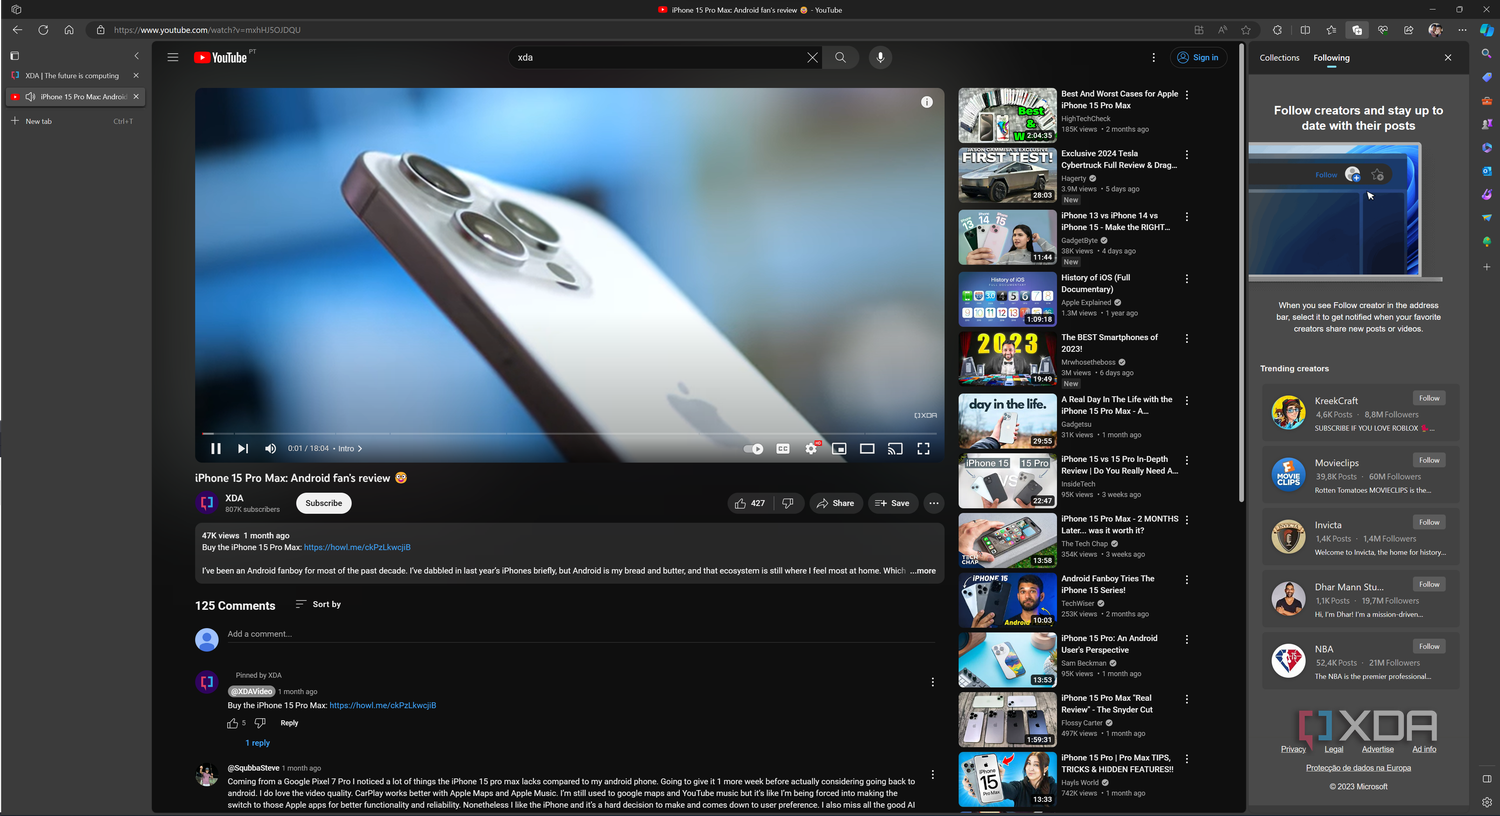Collapse the vertical tabs pane

(x=137, y=56)
